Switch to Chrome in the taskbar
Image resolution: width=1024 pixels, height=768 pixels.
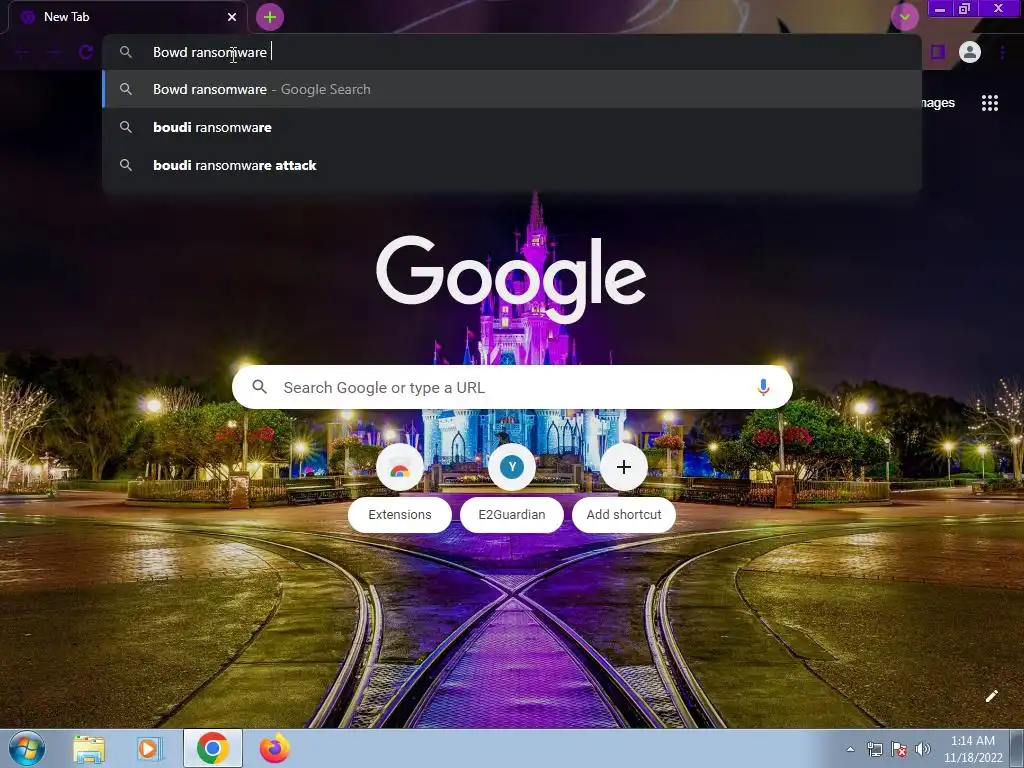tap(212, 748)
